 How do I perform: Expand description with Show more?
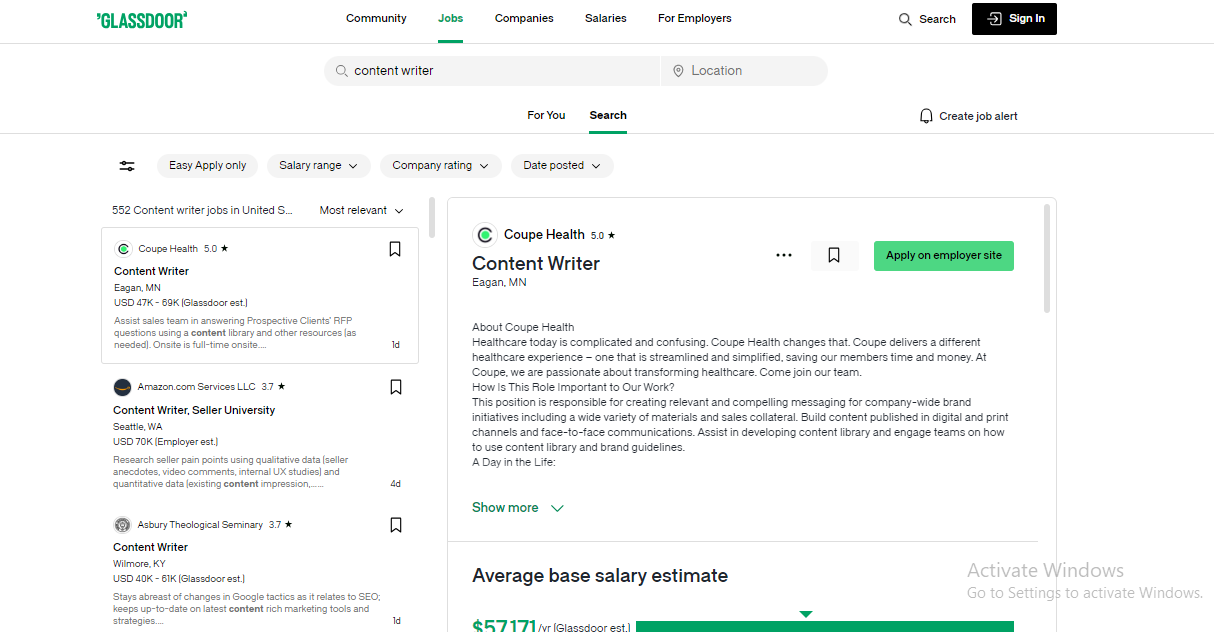[518, 508]
